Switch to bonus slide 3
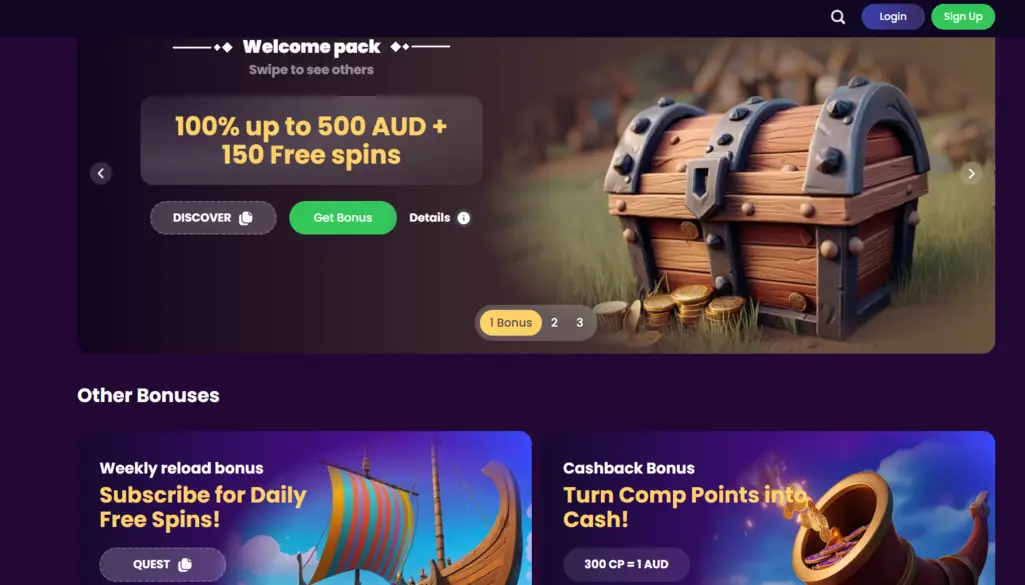Image resolution: width=1025 pixels, height=585 pixels. pos(579,323)
